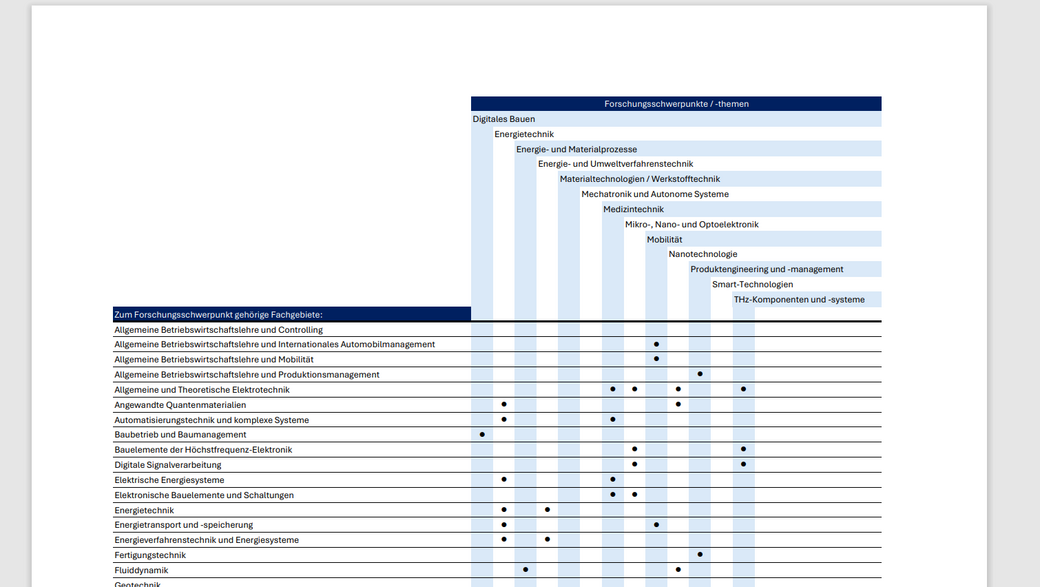Select 'Mechatronik und Autonome Systeme' heading
This screenshot has height=587, width=1040.
pyautogui.click(x=655, y=194)
